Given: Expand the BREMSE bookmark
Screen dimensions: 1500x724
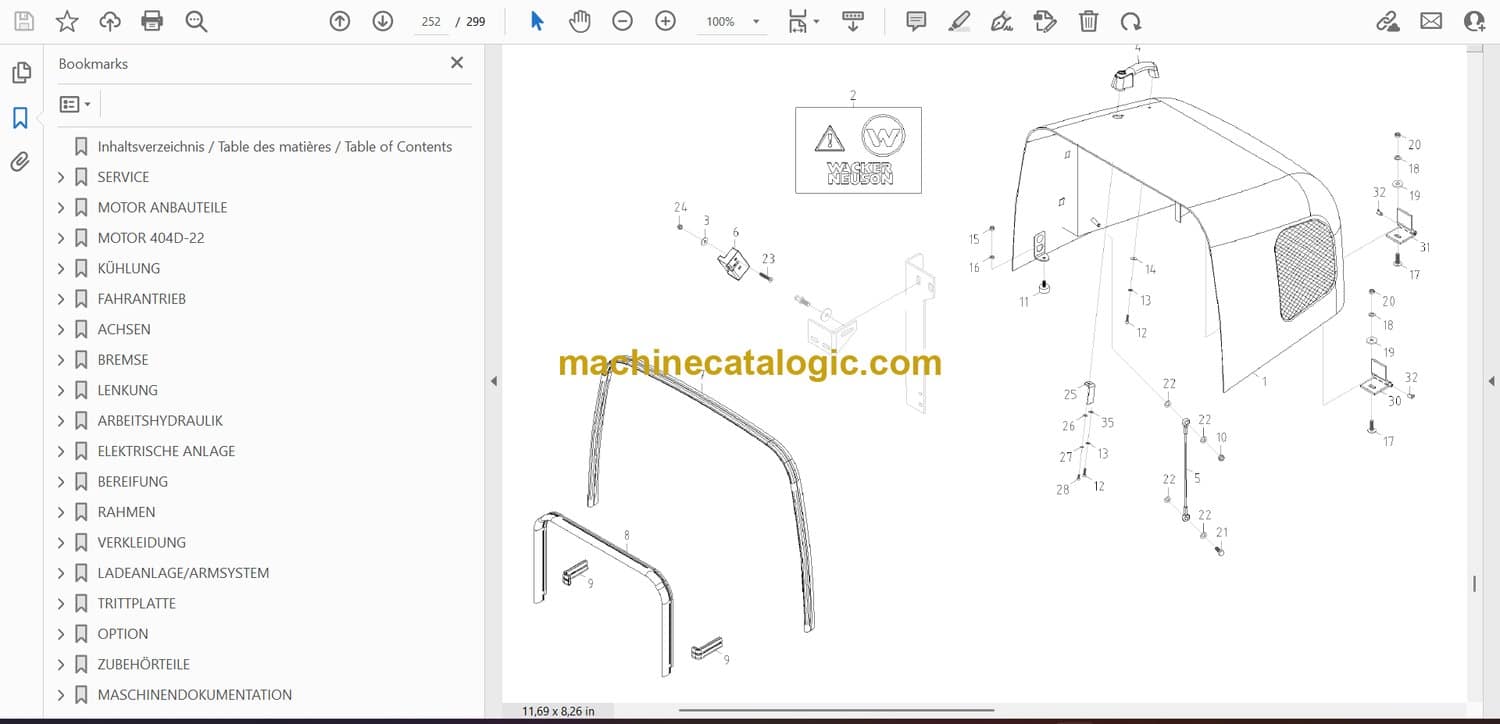Looking at the screenshot, I should (x=61, y=360).
